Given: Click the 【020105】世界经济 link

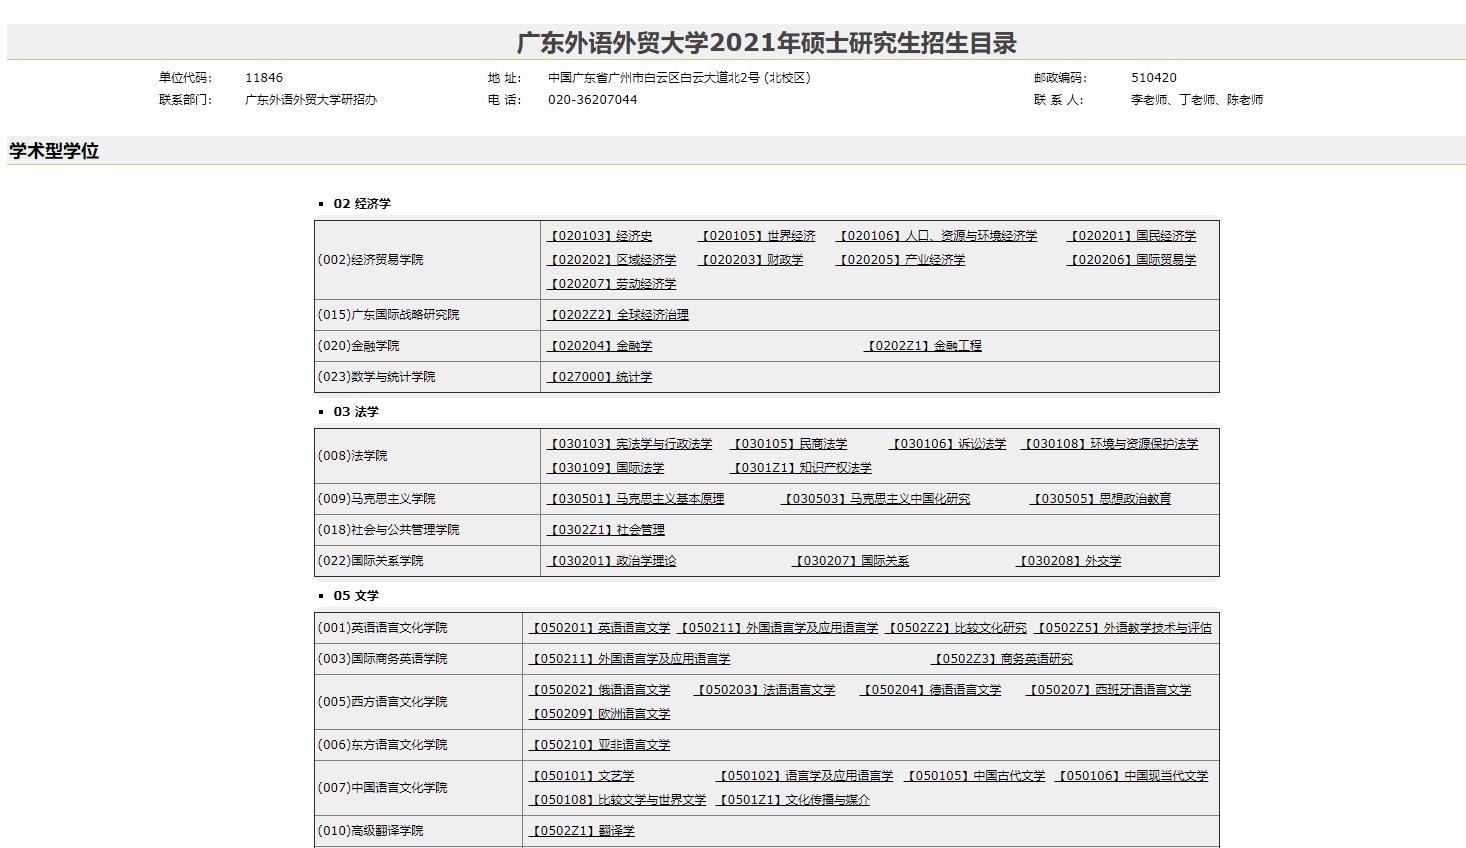Looking at the screenshot, I should 756,236.
